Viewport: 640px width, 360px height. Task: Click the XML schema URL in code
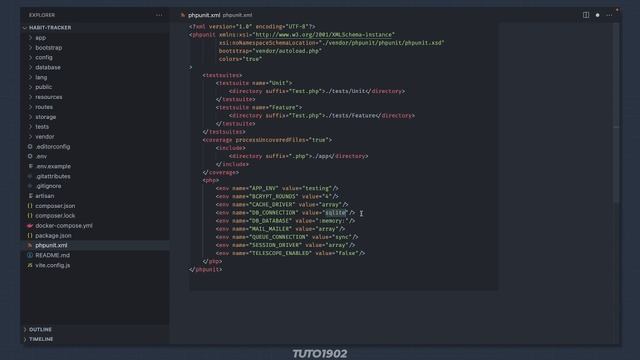click(324, 35)
